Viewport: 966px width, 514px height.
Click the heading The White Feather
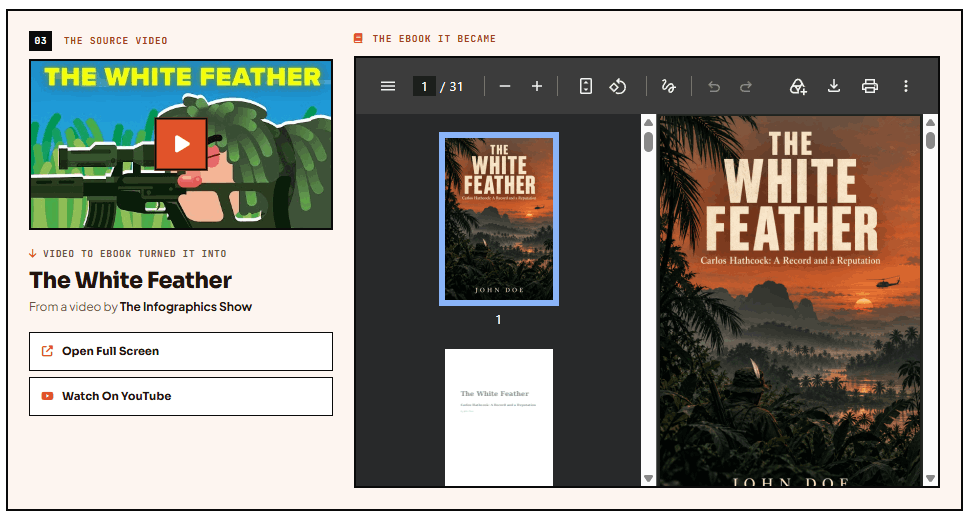point(131,280)
